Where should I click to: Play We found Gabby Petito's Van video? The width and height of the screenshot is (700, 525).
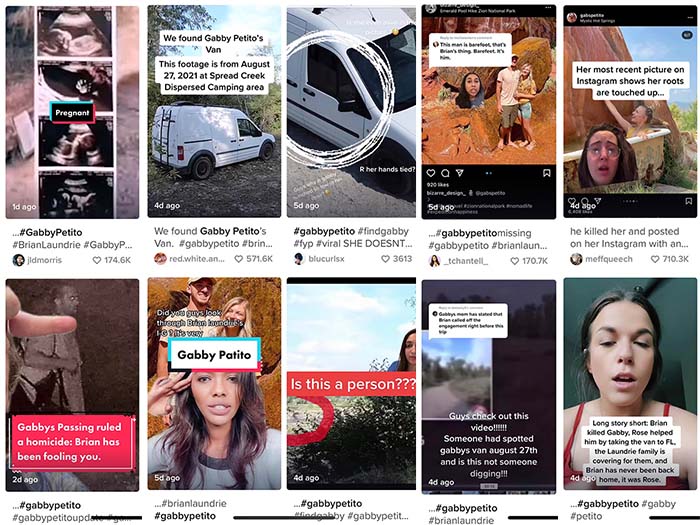[x=214, y=111]
